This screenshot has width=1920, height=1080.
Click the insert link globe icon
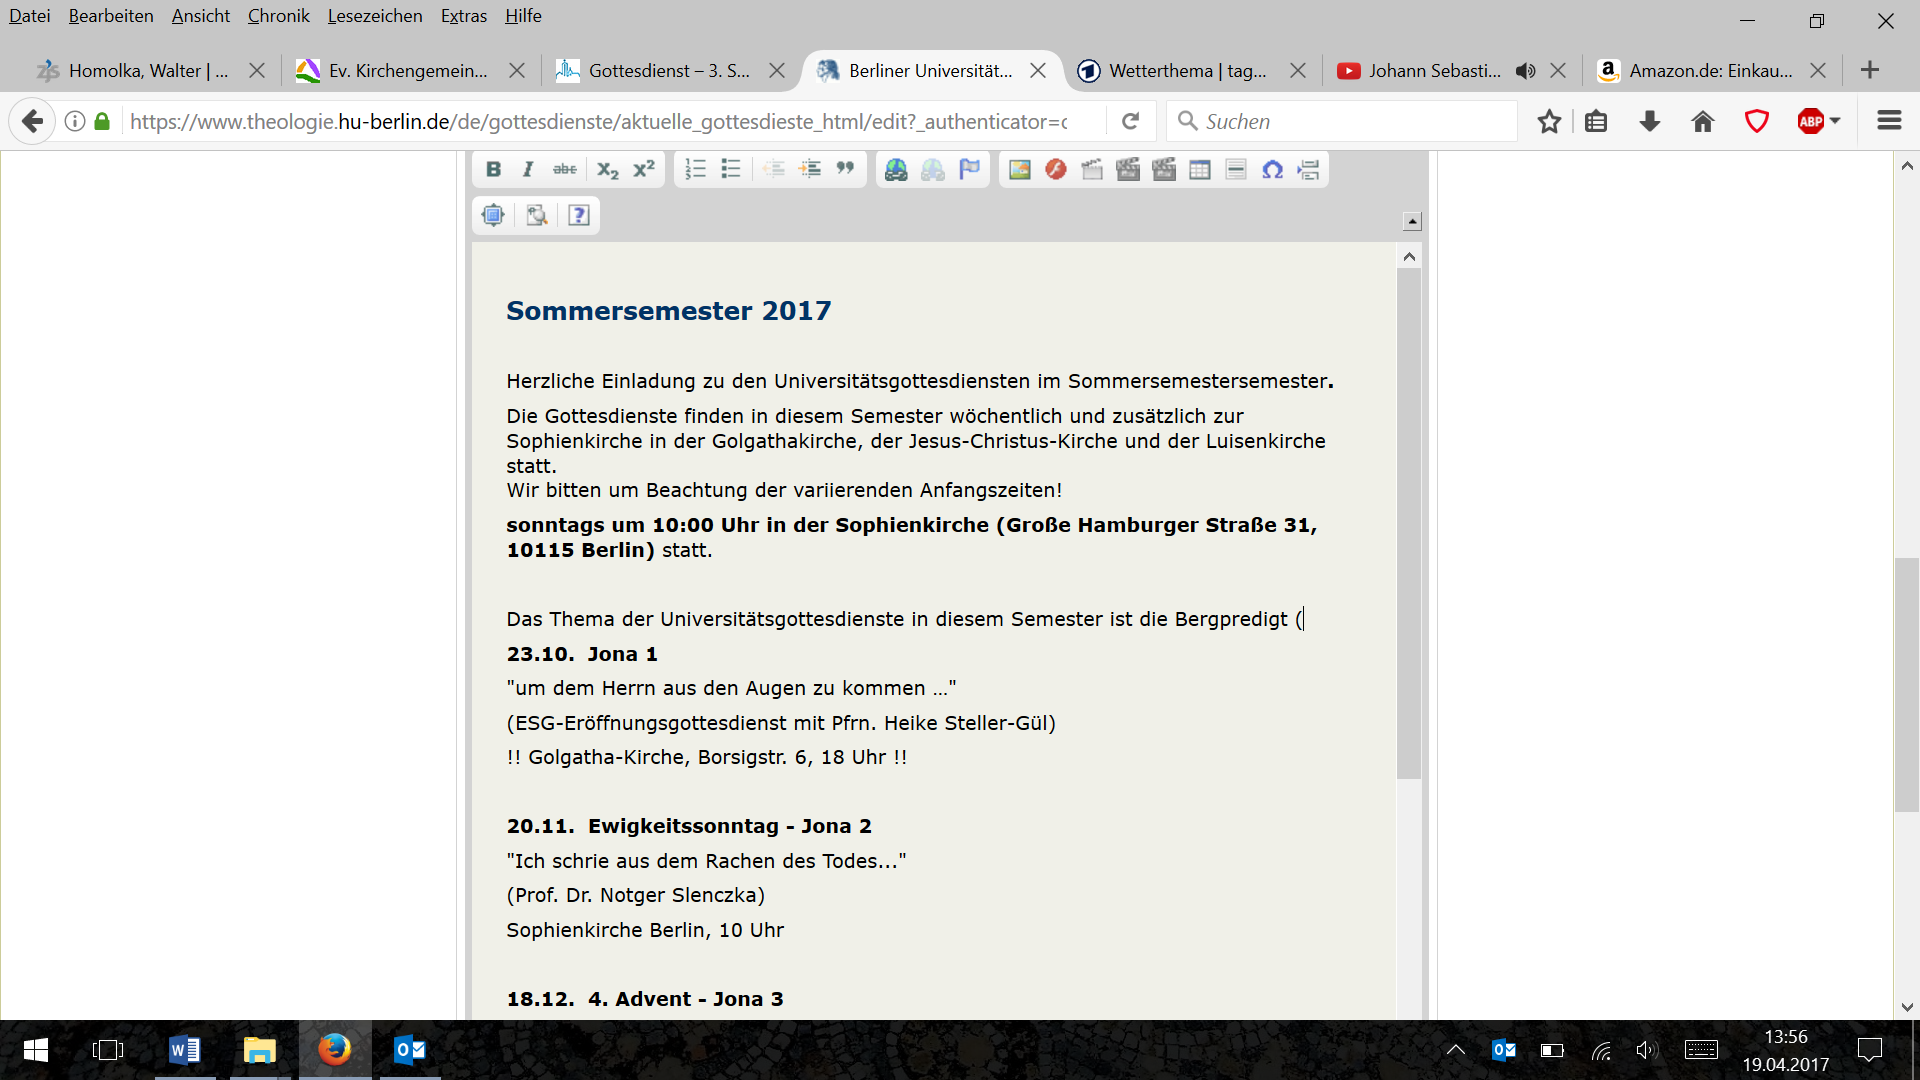(896, 170)
